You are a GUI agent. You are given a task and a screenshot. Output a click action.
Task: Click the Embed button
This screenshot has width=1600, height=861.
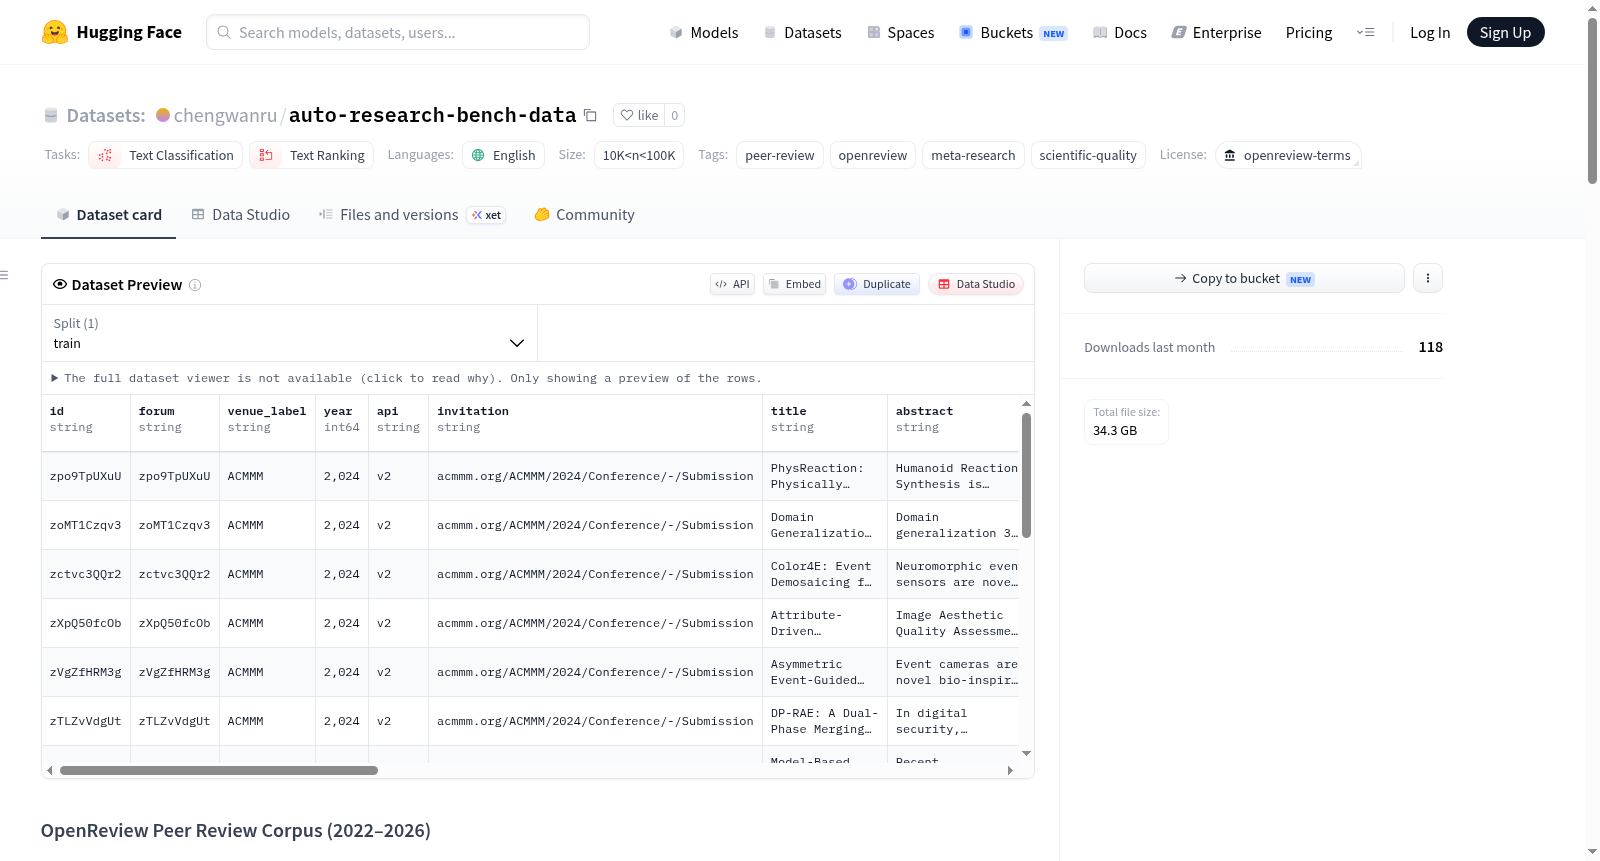click(x=795, y=284)
